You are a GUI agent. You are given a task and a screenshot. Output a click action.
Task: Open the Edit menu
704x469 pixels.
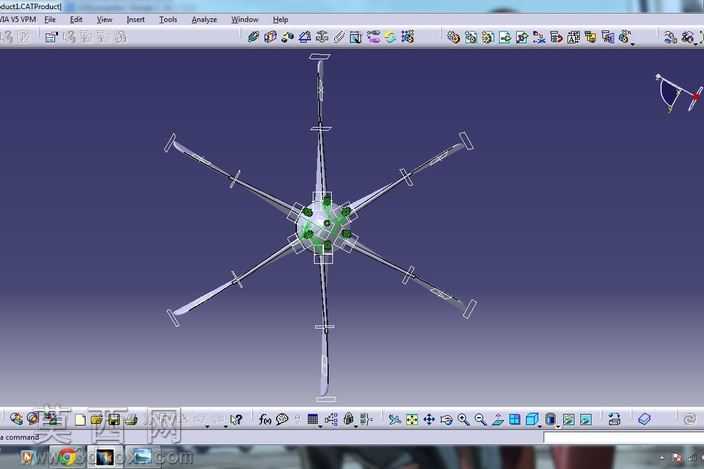[76, 20]
